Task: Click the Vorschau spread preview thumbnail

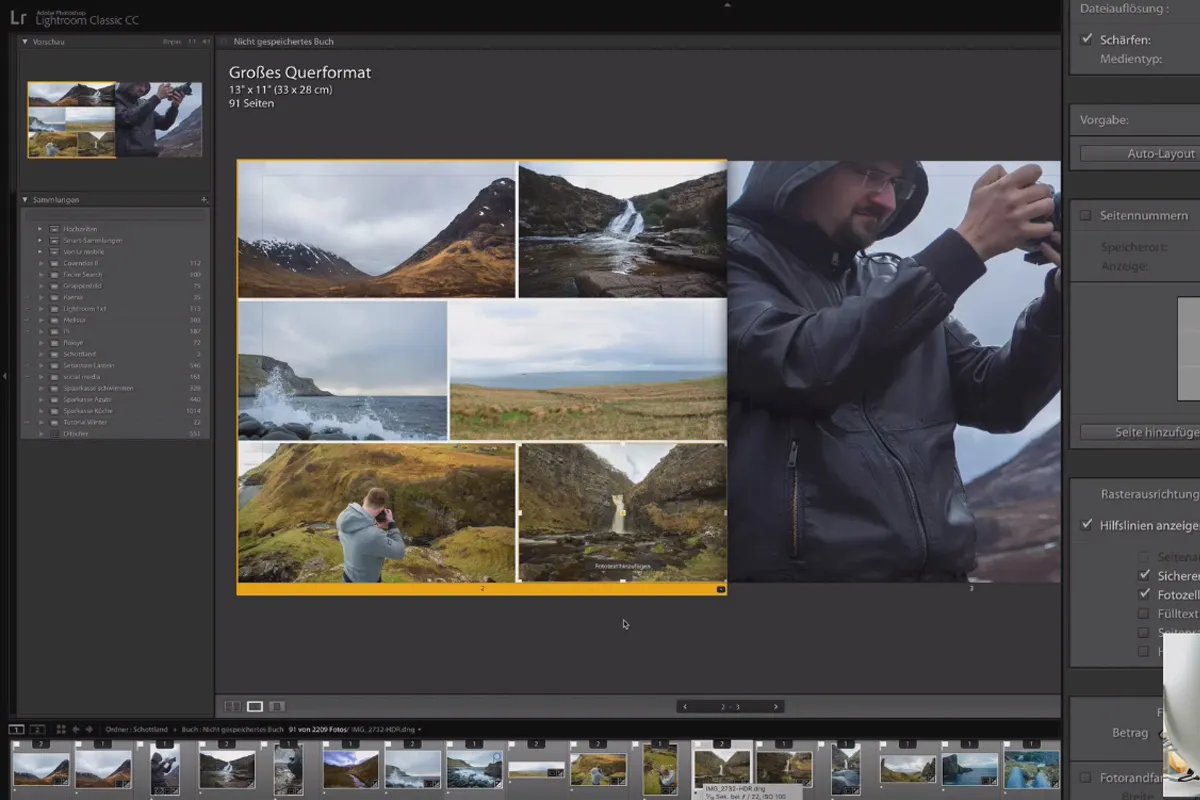Action: point(115,120)
